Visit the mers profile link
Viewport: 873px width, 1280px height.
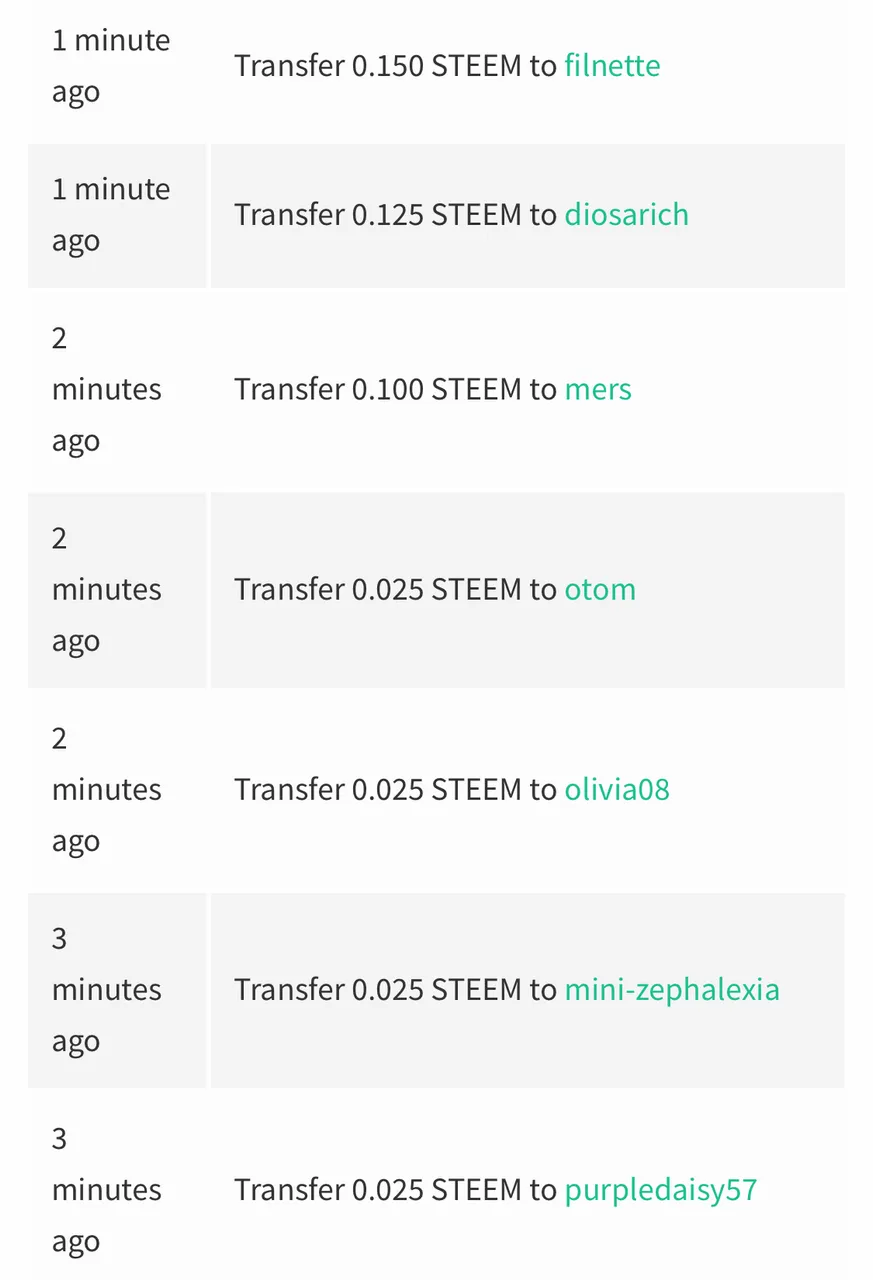tap(598, 389)
